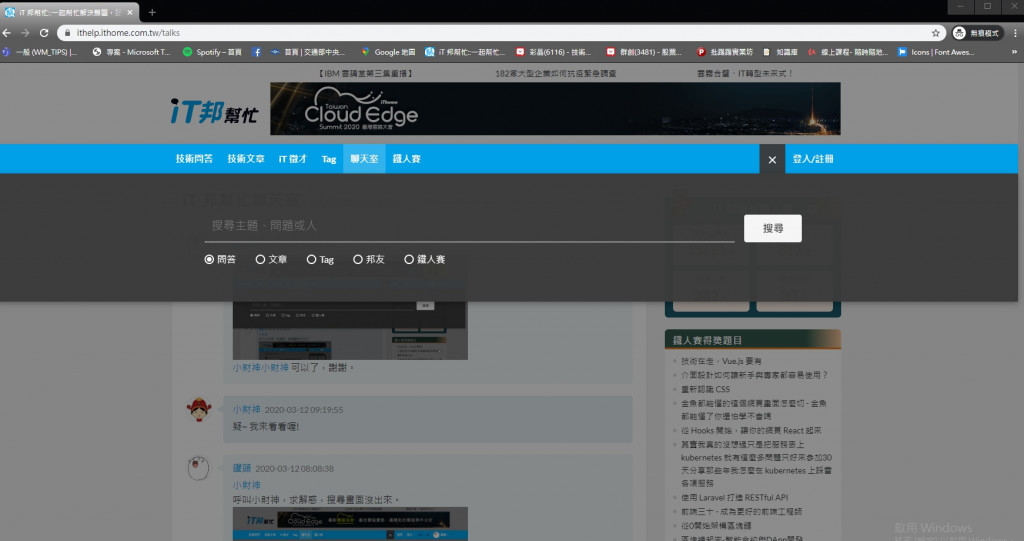The image size is (1024, 541).
Task: Open the 群創(3481) stock bookmark
Action: pos(644,52)
